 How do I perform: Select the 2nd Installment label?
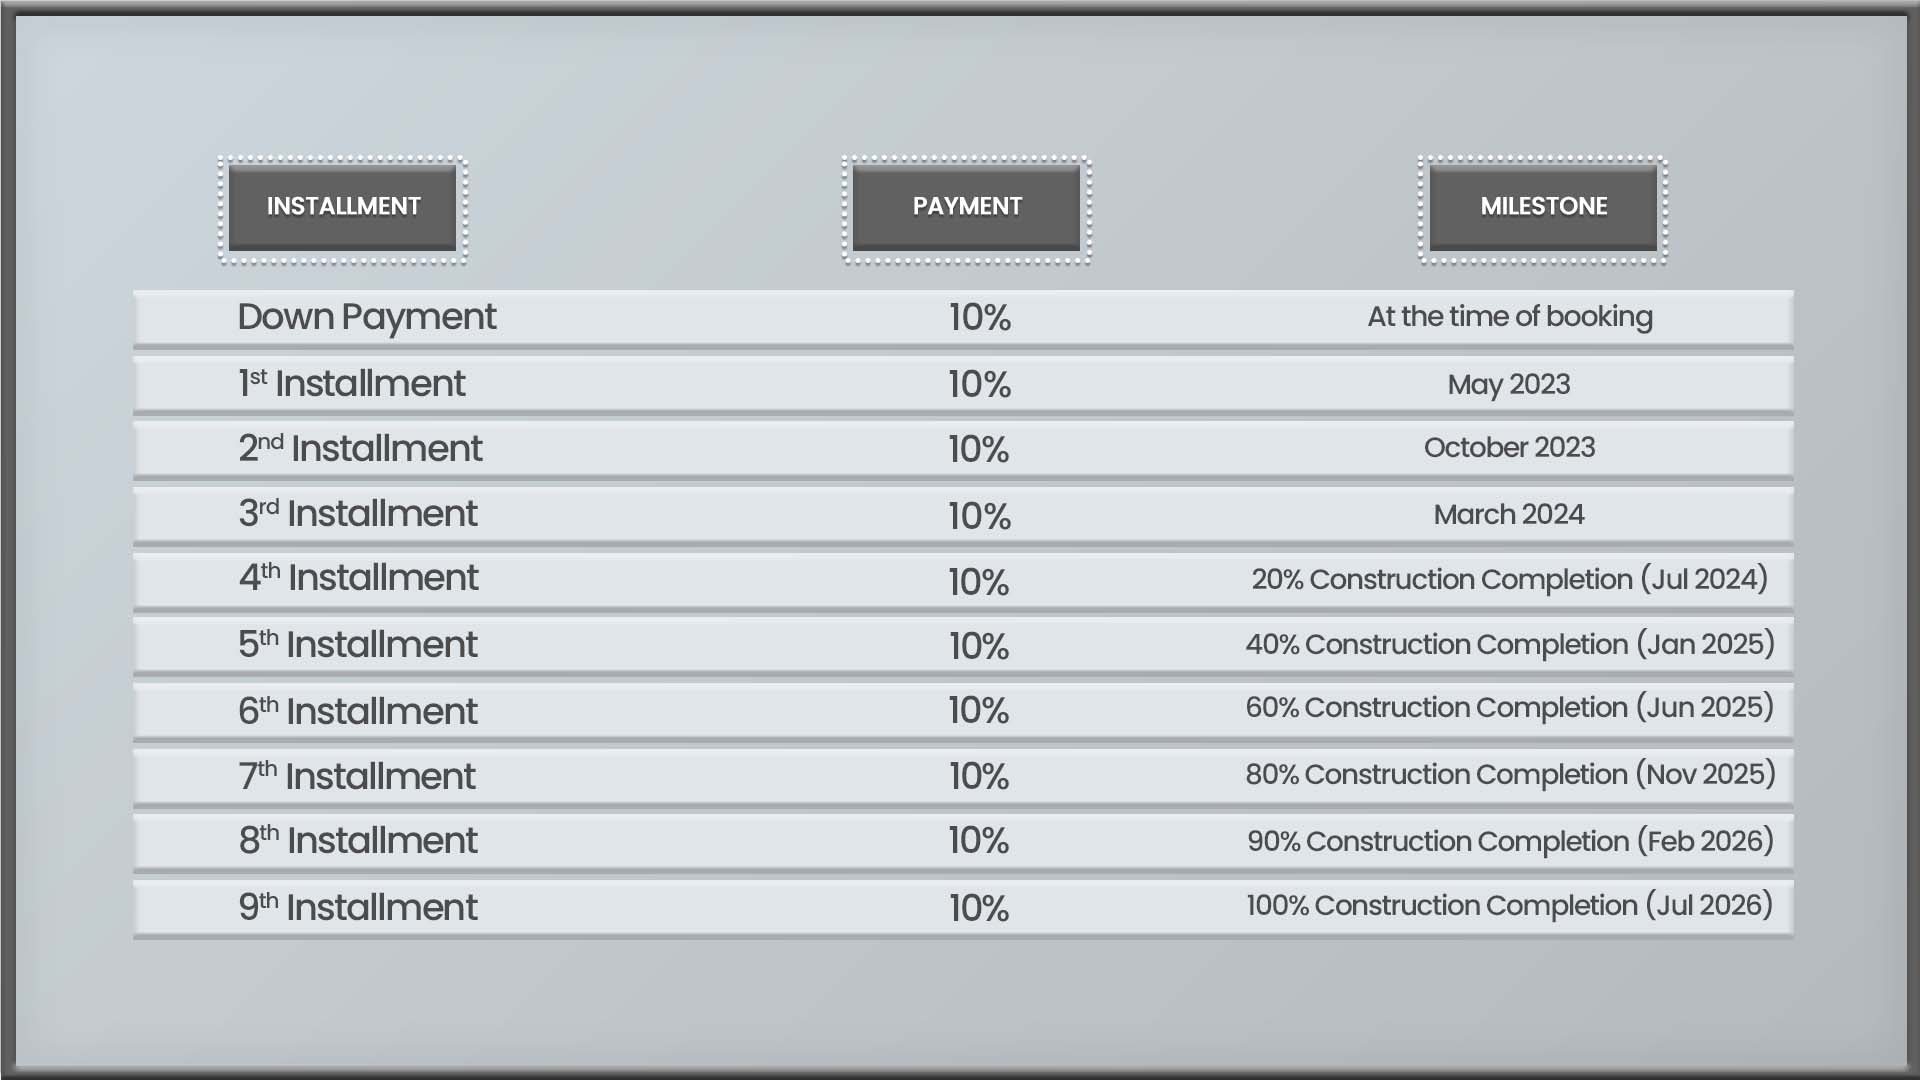[360, 449]
